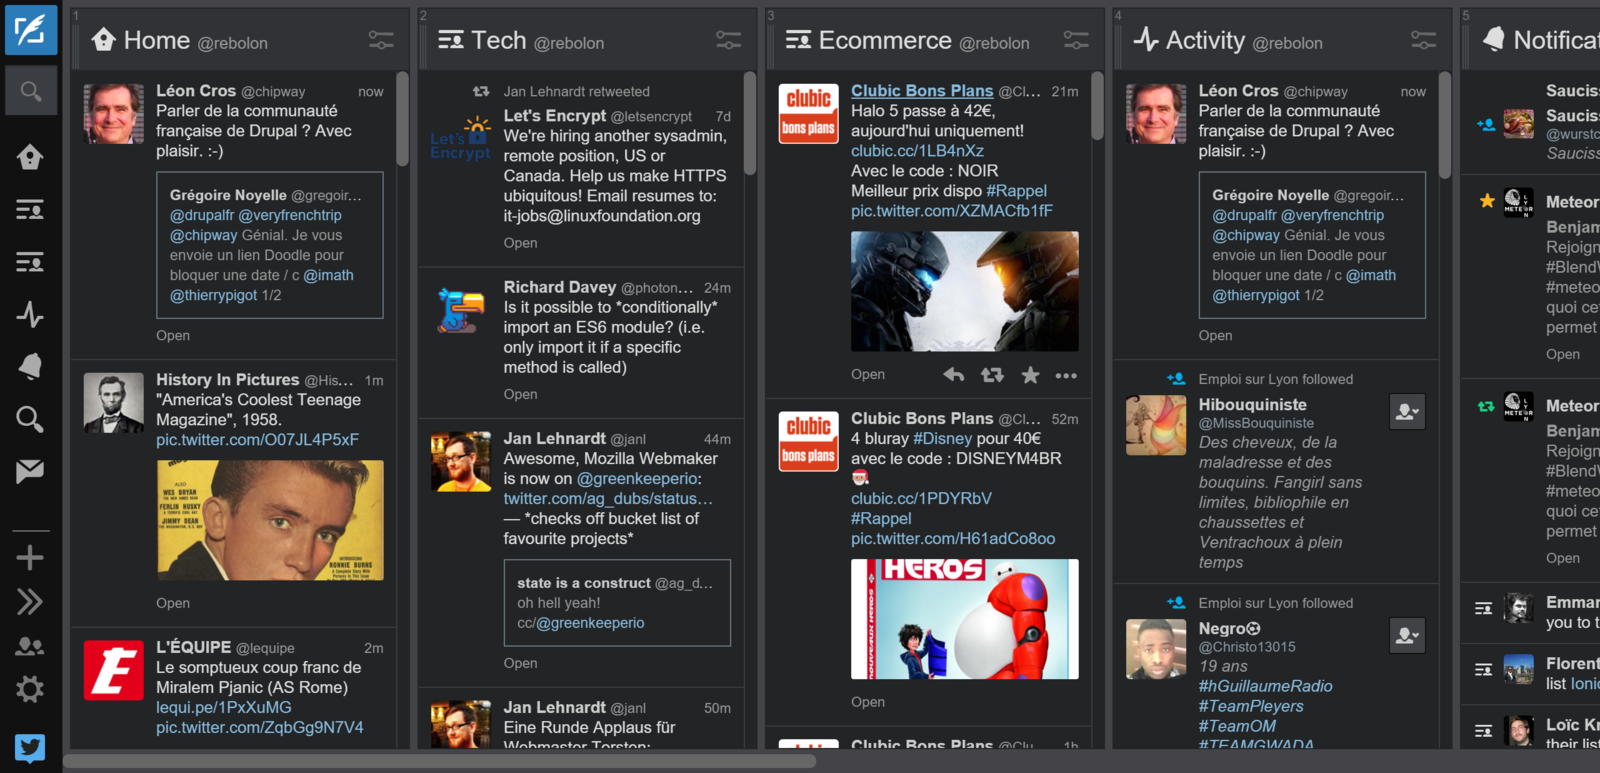Retweet the Clubic Halo 5 tweet
This screenshot has height=773, width=1600.
992,375
